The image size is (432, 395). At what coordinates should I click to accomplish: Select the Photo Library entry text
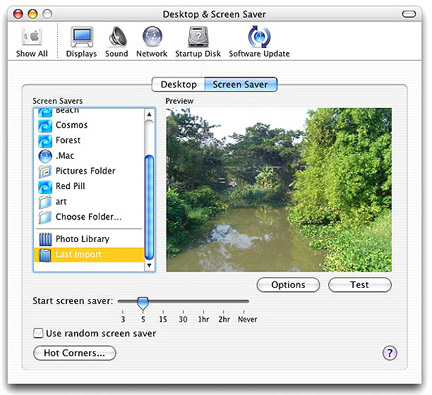82,239
